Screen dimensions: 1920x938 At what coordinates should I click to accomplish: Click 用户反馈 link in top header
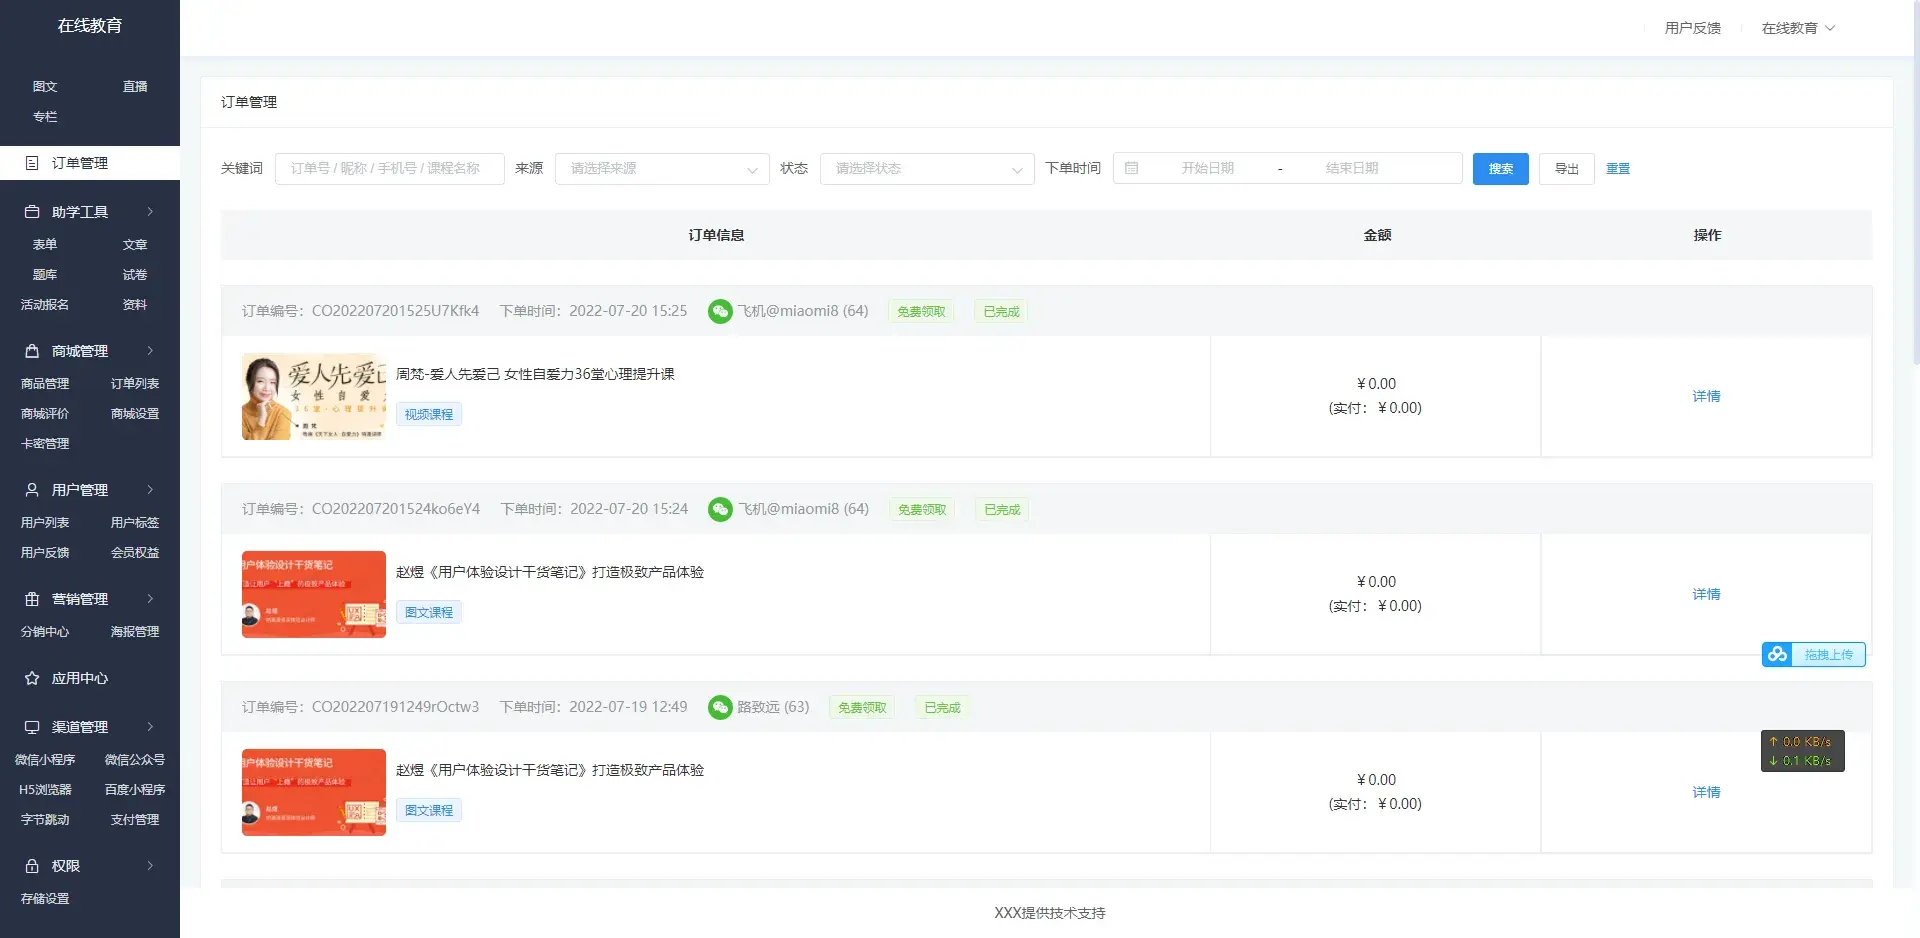1692,28
